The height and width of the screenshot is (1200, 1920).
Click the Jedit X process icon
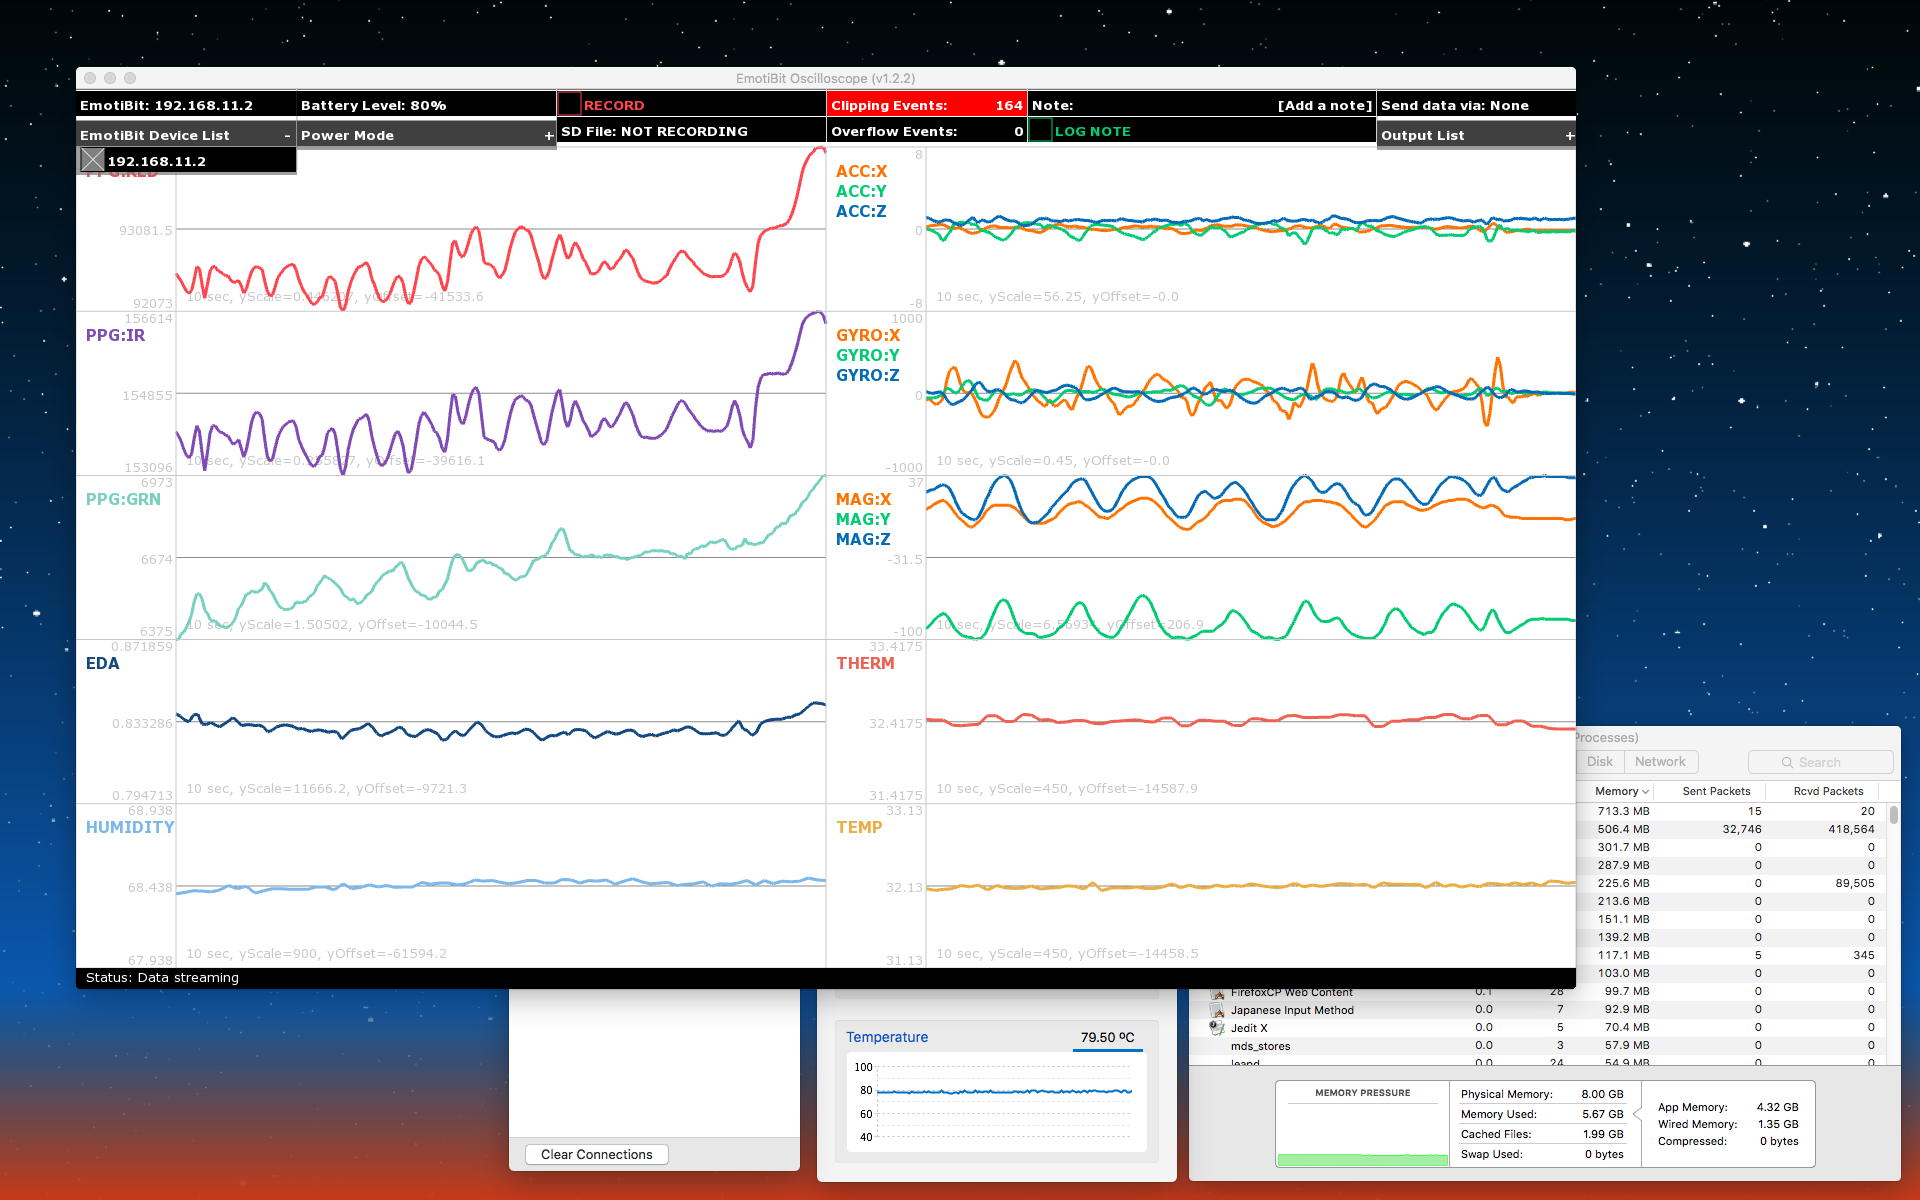tap(1217, 1027)
